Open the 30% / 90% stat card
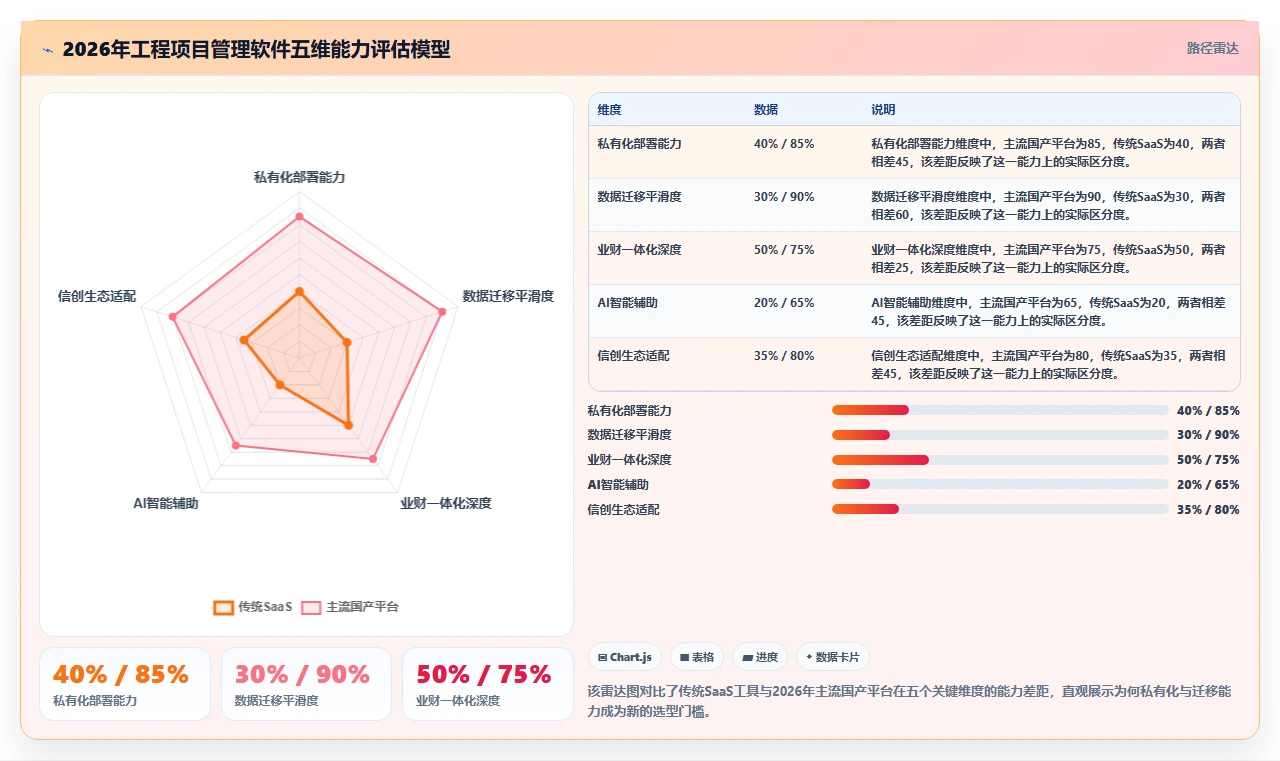This screenshot has width=1280, height=761. [x=306, y=684]
